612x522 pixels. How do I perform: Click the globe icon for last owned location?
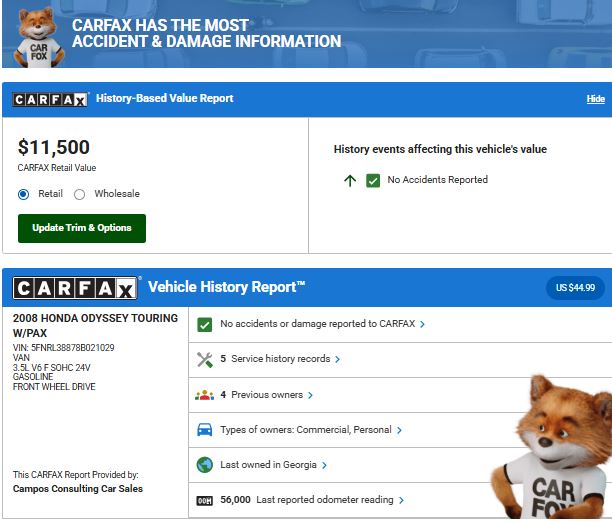pyautogui.click(x=205, y=465)
